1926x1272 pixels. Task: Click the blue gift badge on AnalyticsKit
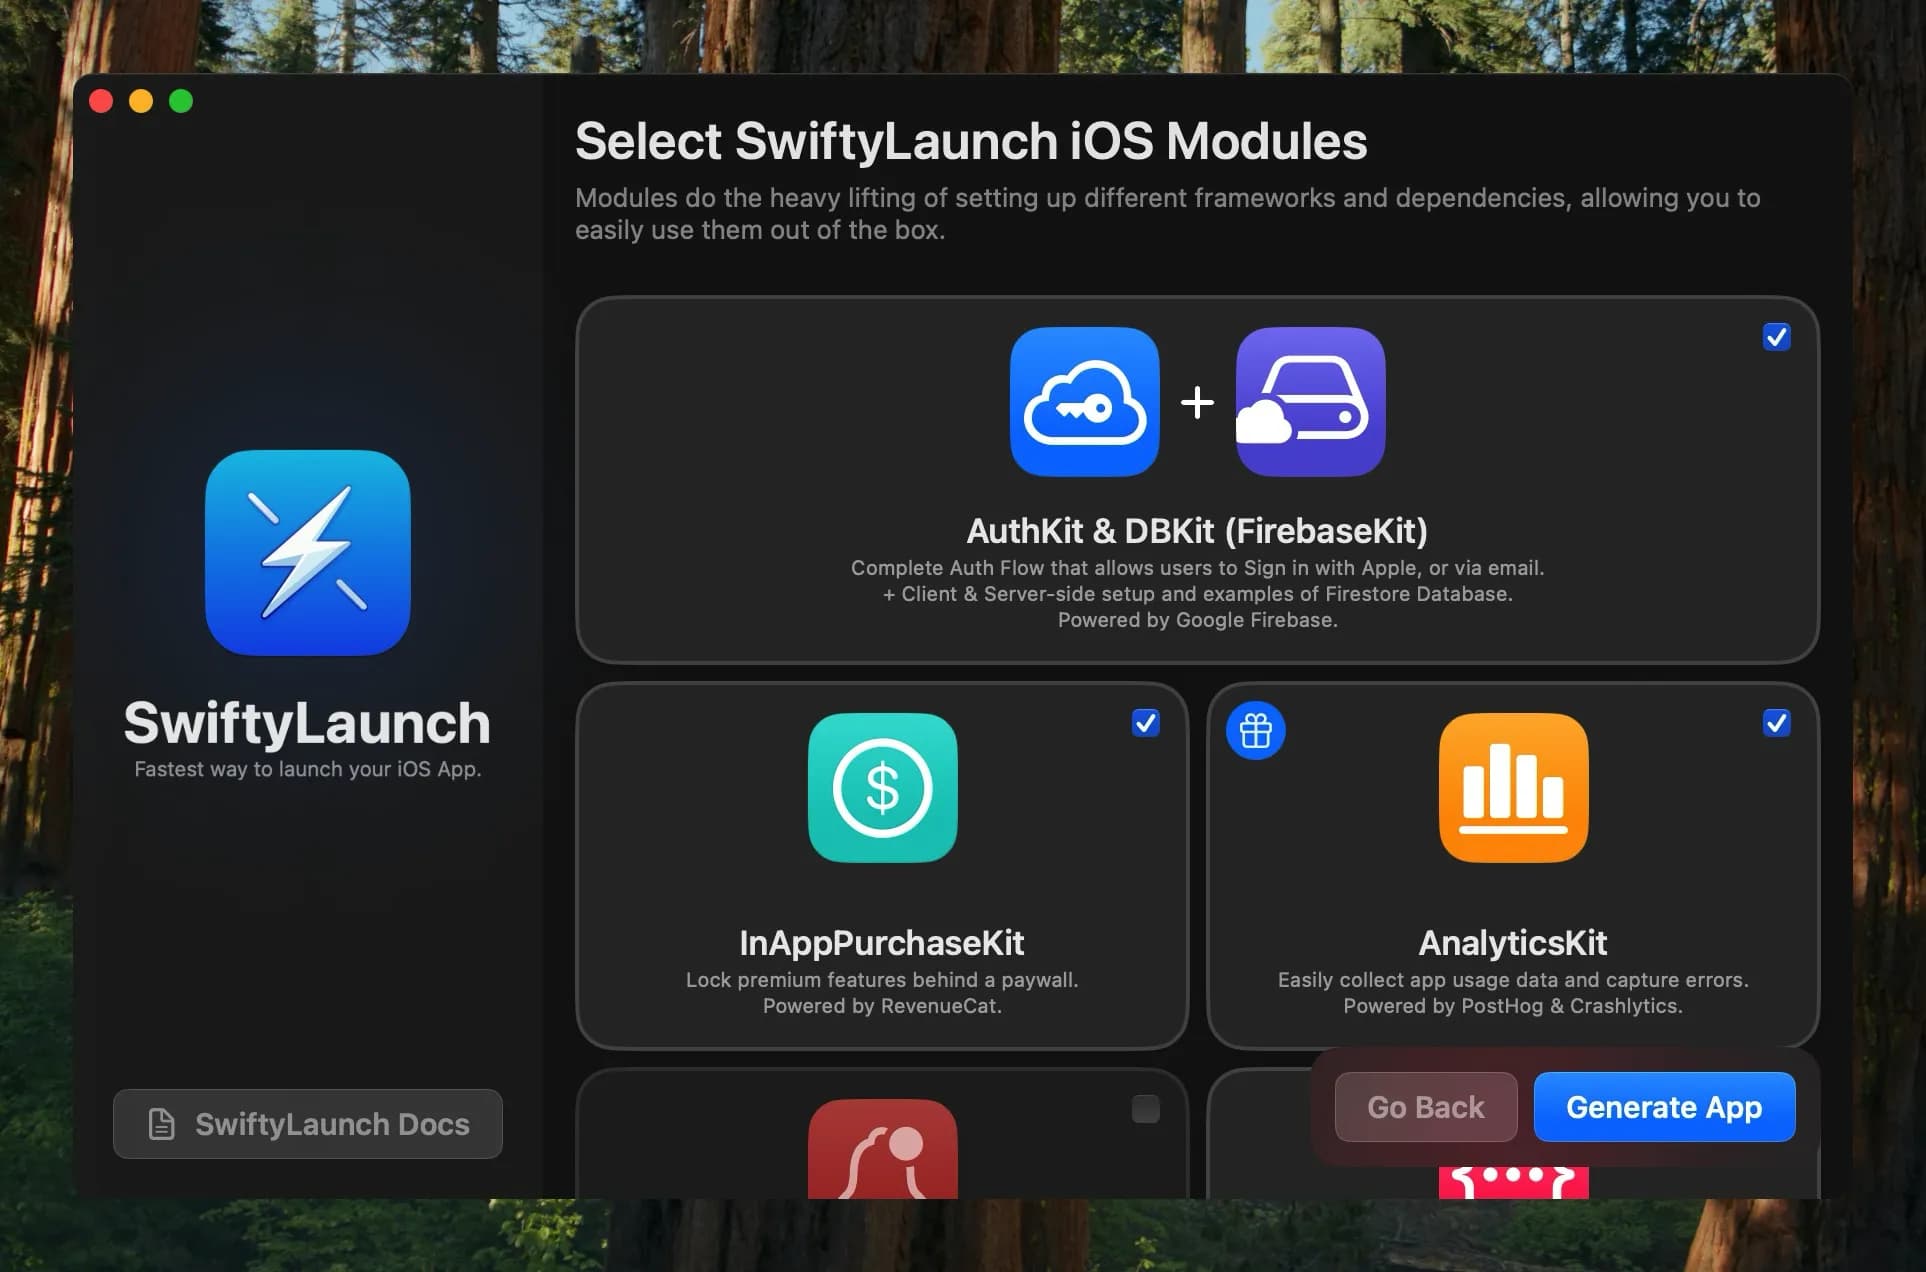tap(1256, 731)
